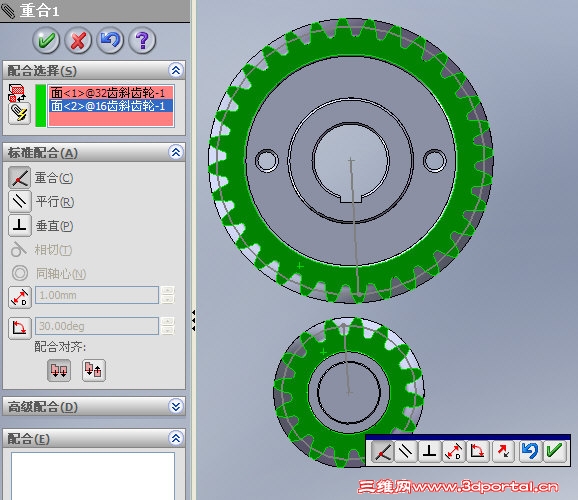578x500 pixels.
Task: Select the 垂直(P) perpendicular mate
Action: [x=20, y=225]
